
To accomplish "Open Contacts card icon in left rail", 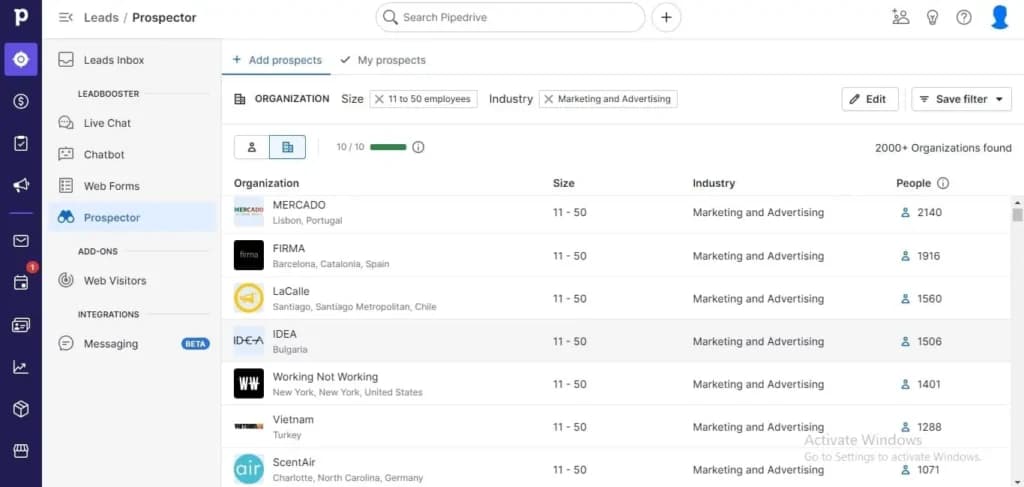I will 21,325.
